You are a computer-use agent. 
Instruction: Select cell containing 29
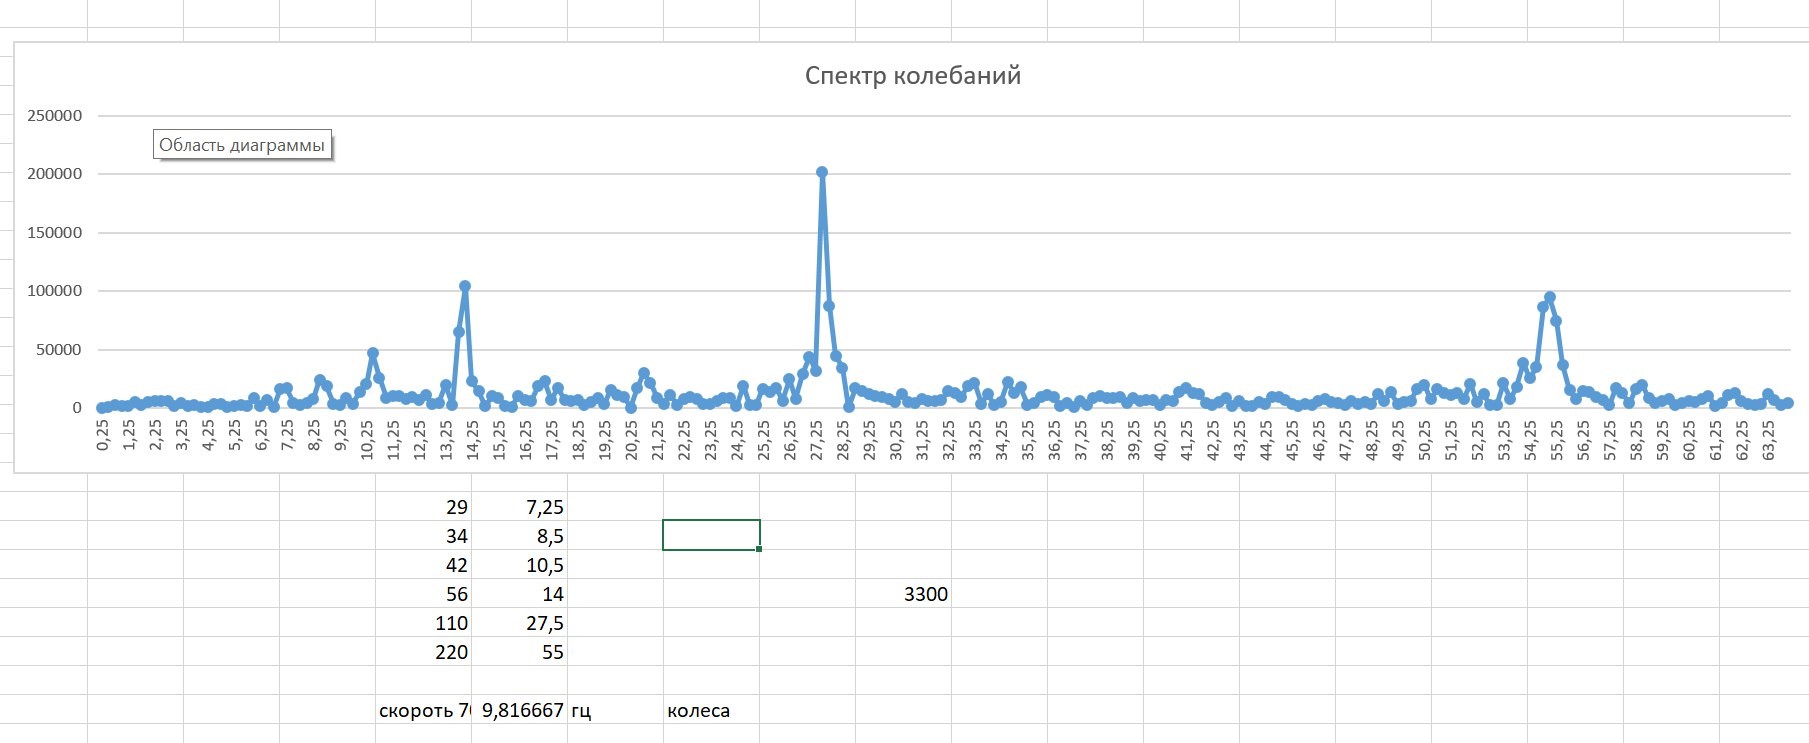pos(423,507)
